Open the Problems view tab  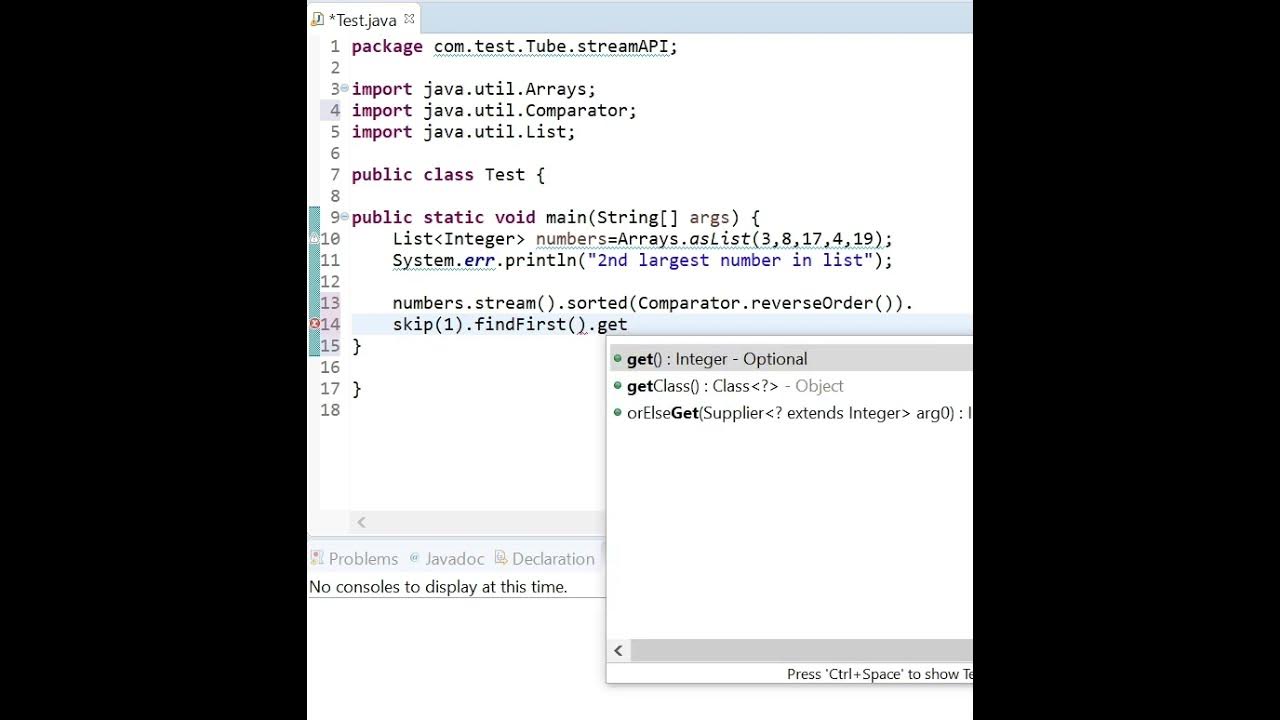click(x=354, y=559)
